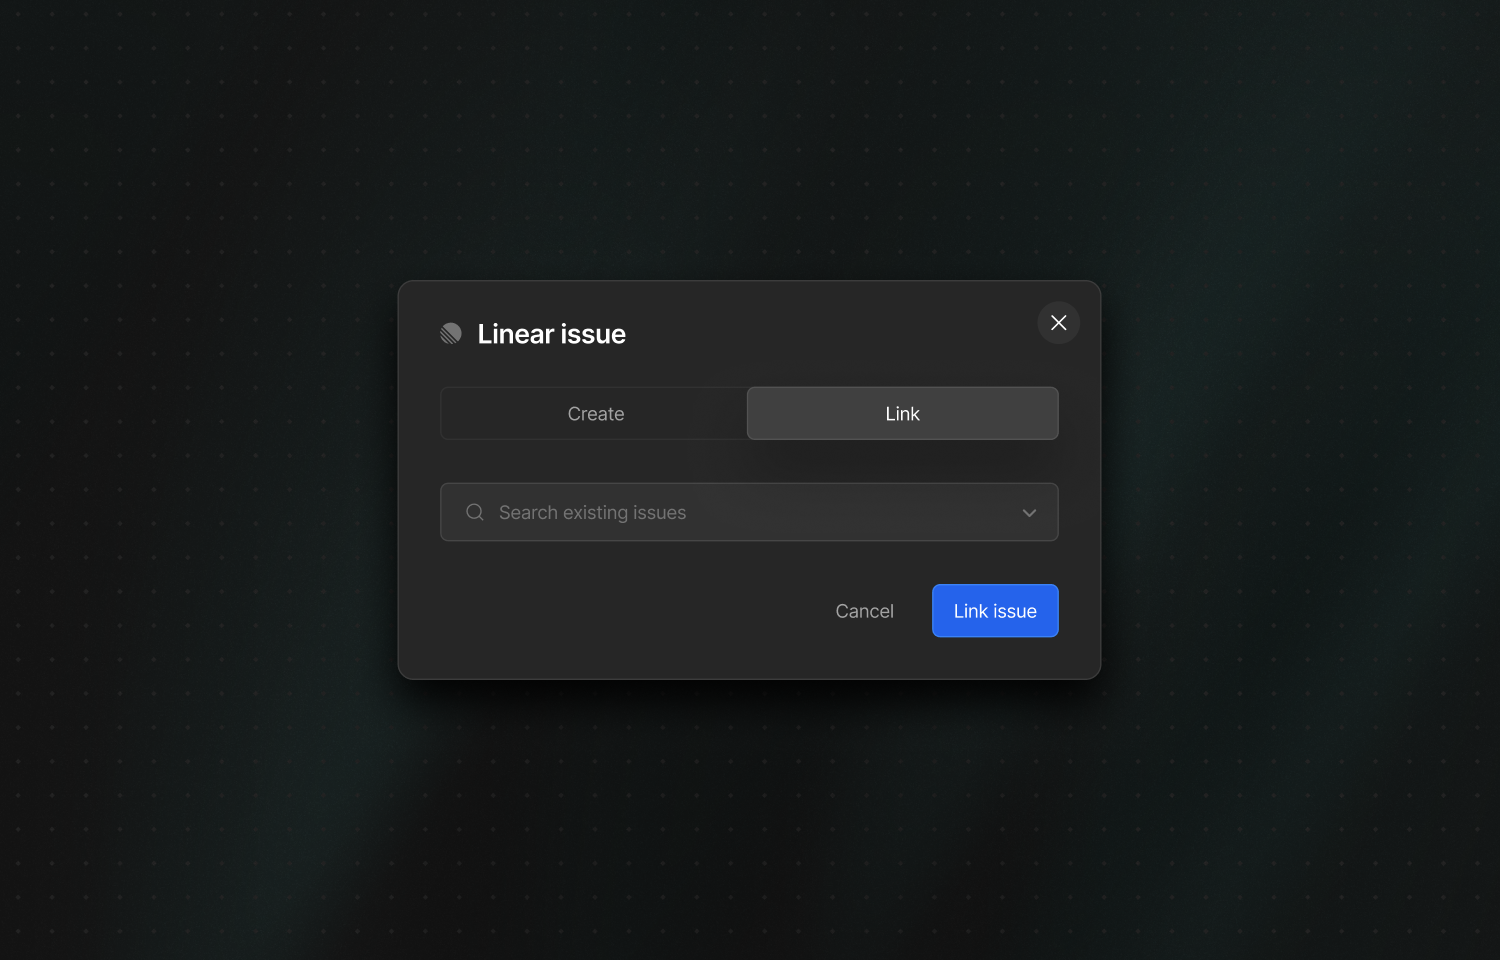Click the close cross in the corner
Image resolution: width=1500 pixels, height=960 pixels.
click(x=1058, y=323)
